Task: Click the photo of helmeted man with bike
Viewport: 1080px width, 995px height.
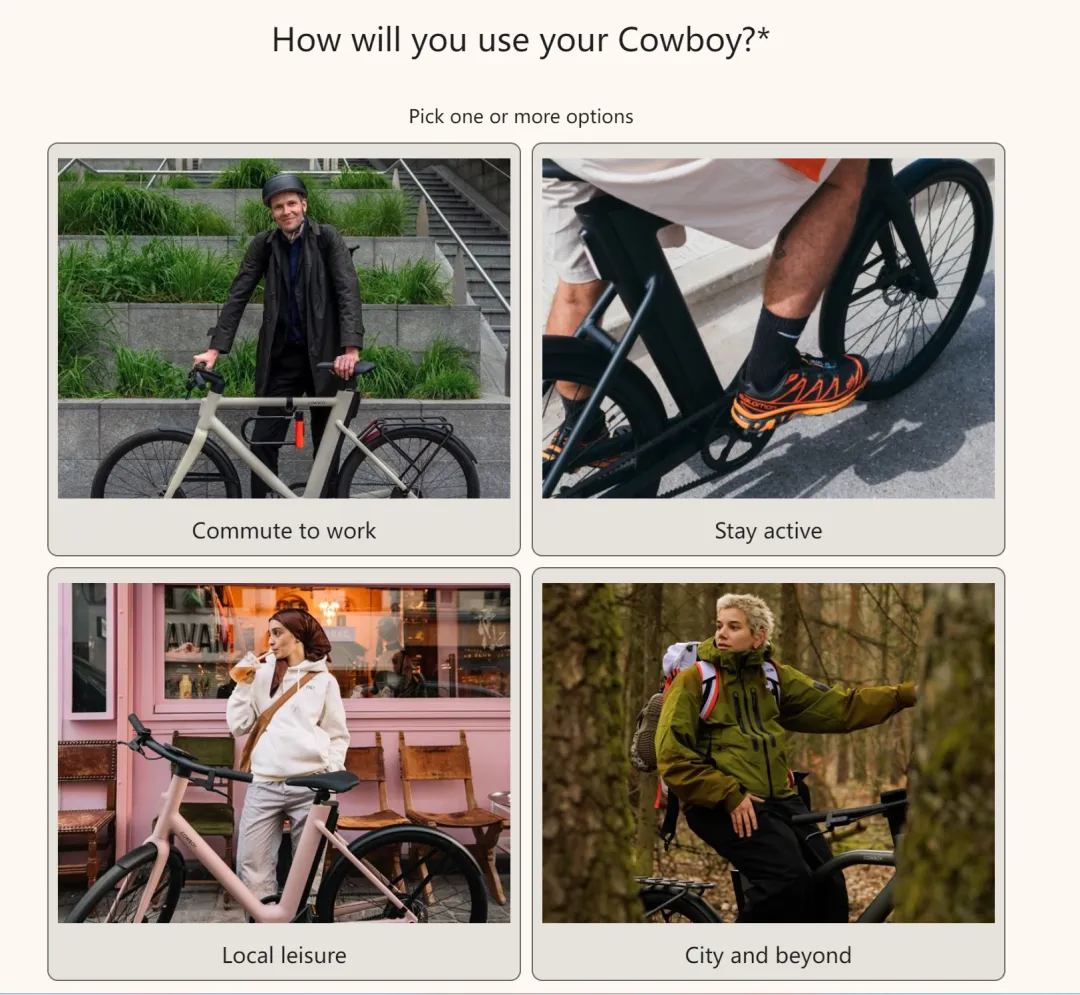Action: pos(284,328)
